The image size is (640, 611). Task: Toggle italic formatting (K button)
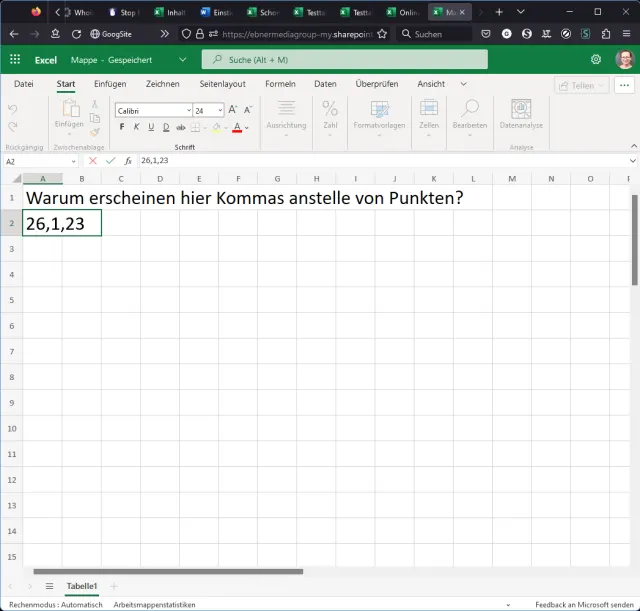137,127
